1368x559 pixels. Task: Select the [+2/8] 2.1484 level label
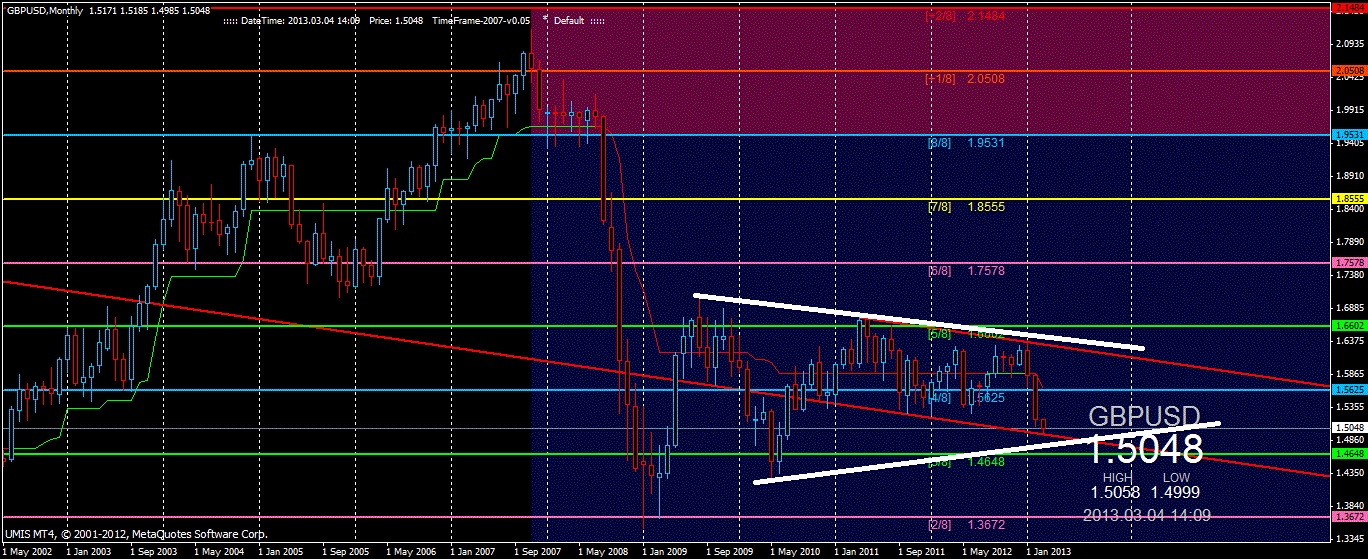964,16
